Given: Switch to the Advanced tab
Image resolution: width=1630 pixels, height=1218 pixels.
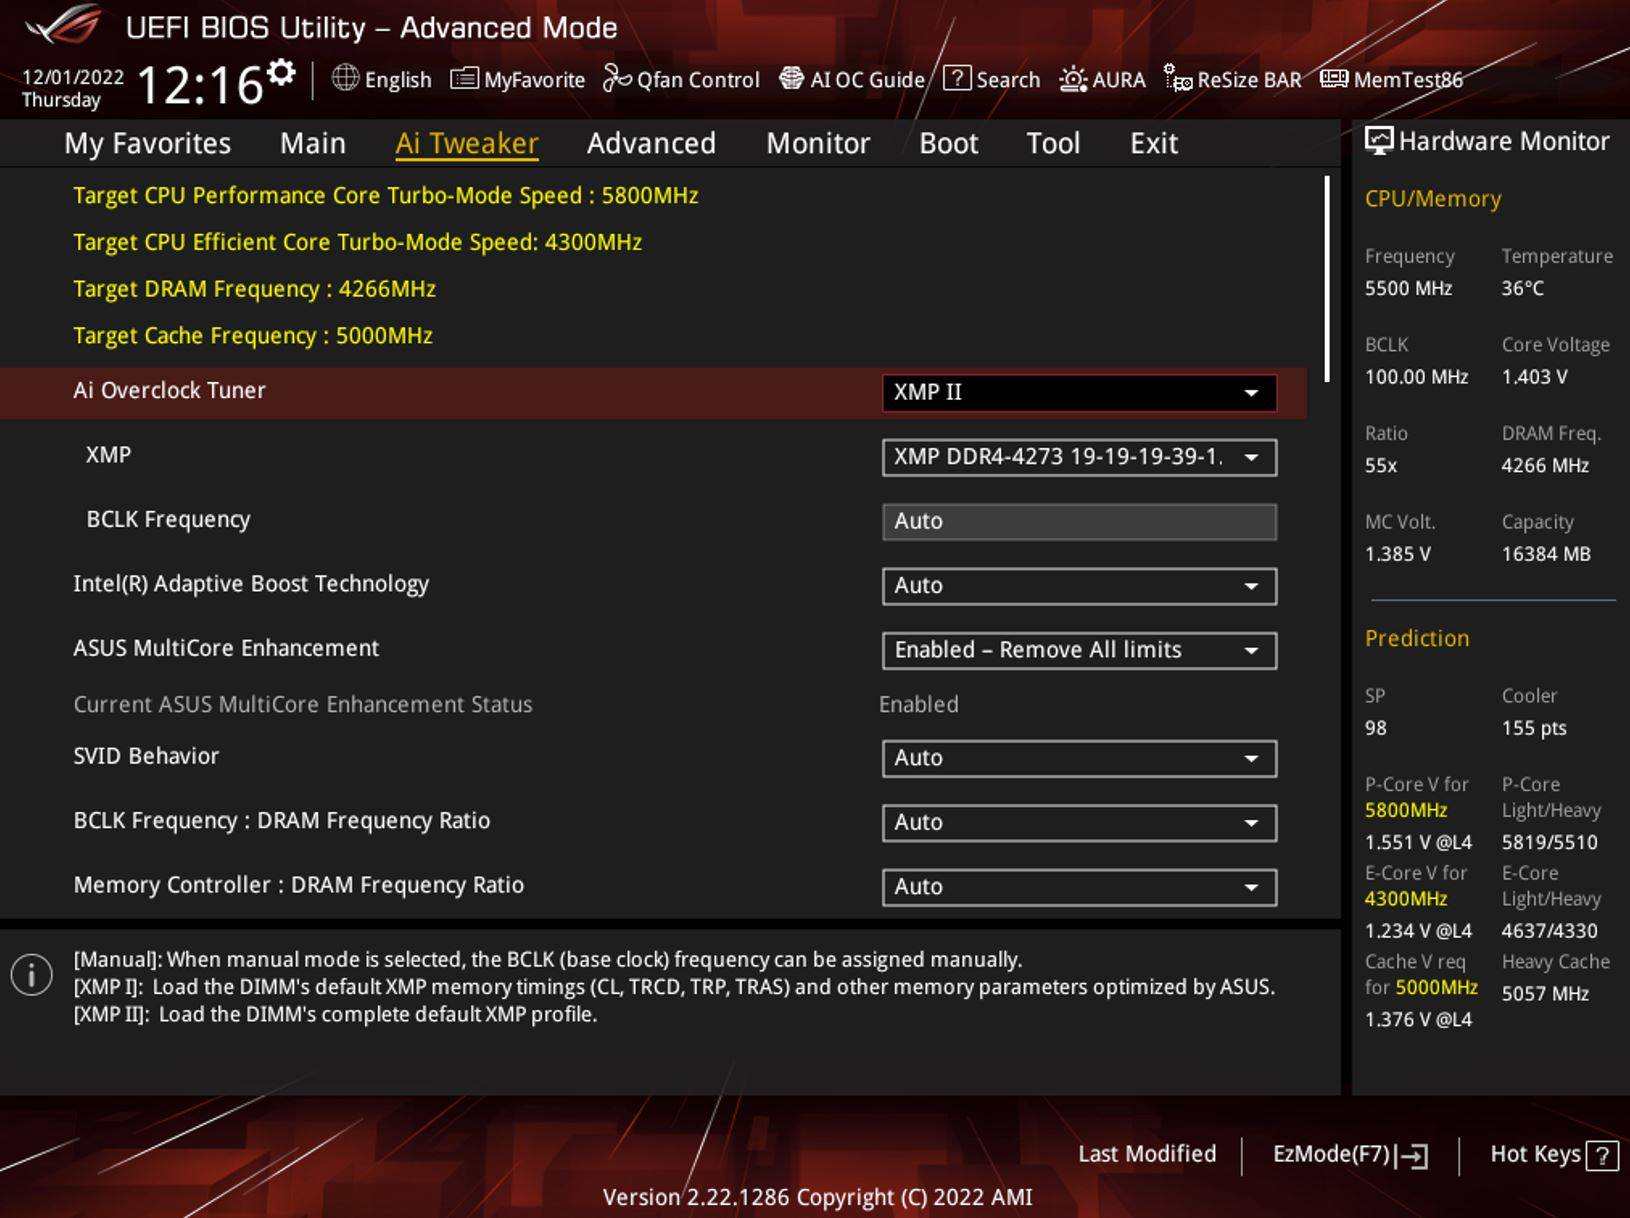Looking at the screenshot, I should coord(650,143).
